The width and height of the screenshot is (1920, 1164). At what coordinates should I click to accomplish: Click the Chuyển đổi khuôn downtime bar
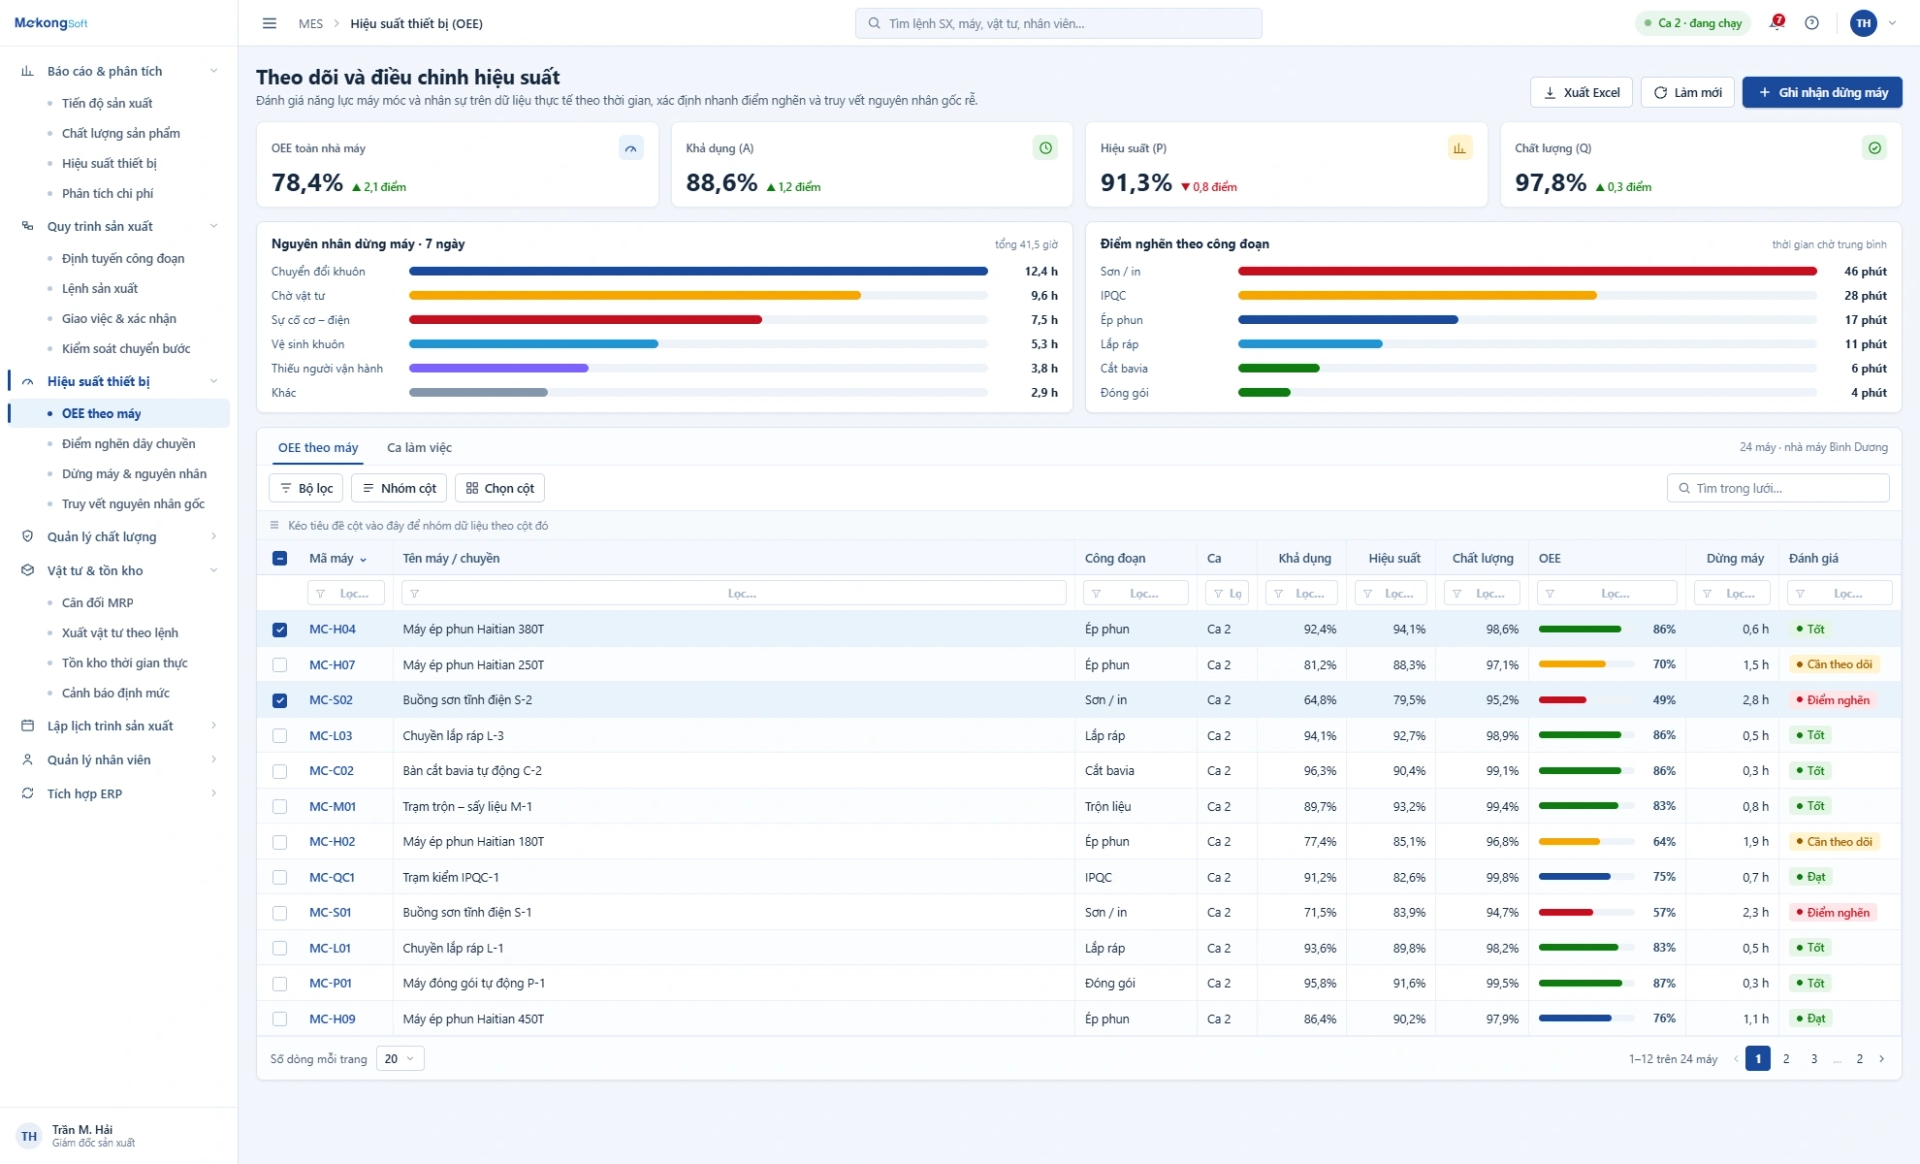(698, 272)
